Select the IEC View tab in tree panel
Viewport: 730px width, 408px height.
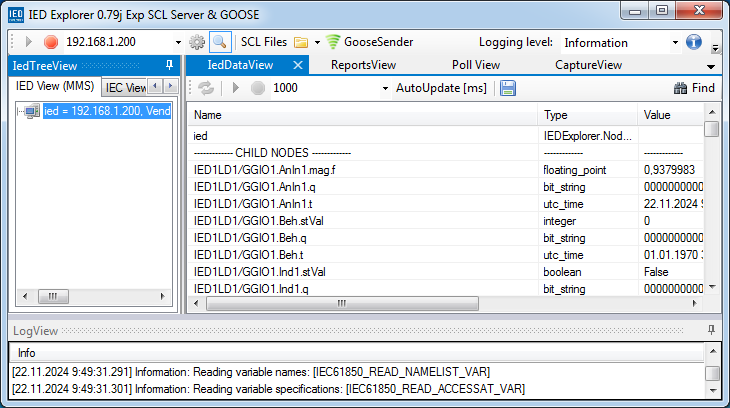click(125, 87)
